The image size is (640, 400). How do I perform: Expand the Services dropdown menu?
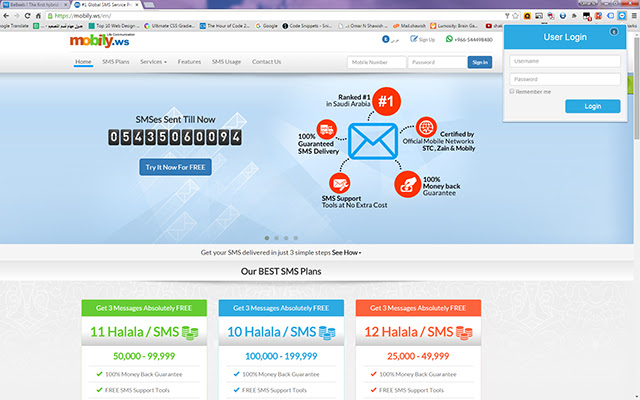[153, 62]
